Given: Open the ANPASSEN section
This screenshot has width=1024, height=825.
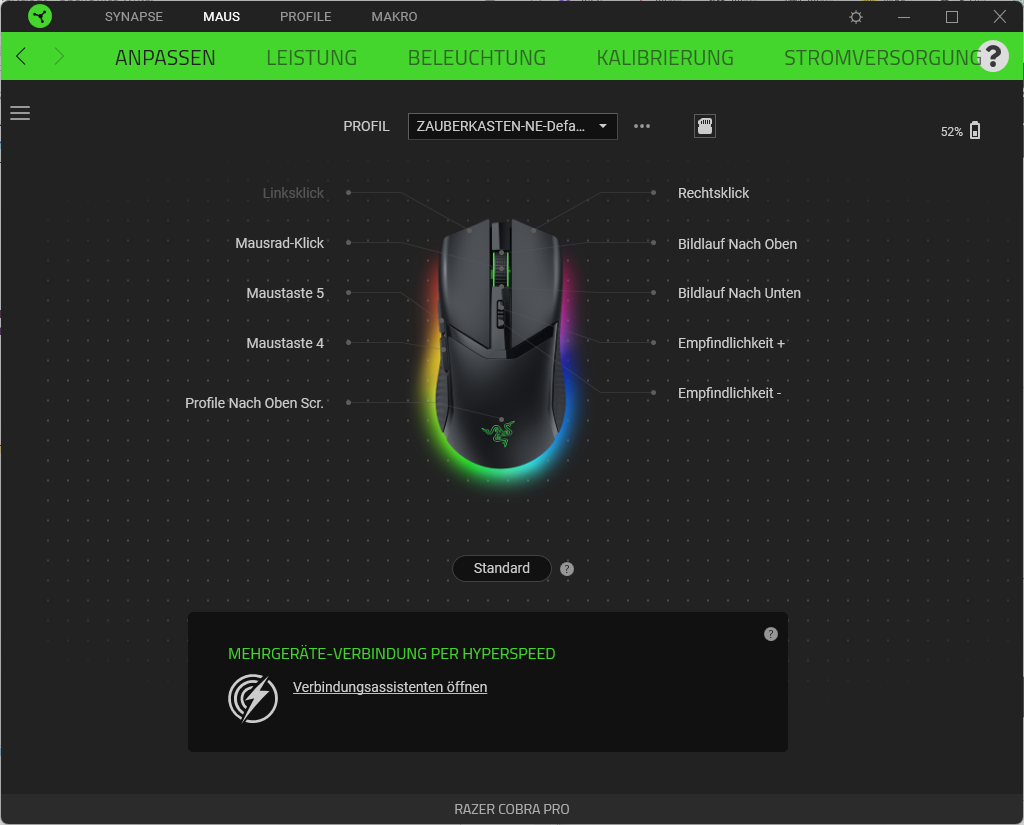Looking at the screenshot, I should [165, 57].
